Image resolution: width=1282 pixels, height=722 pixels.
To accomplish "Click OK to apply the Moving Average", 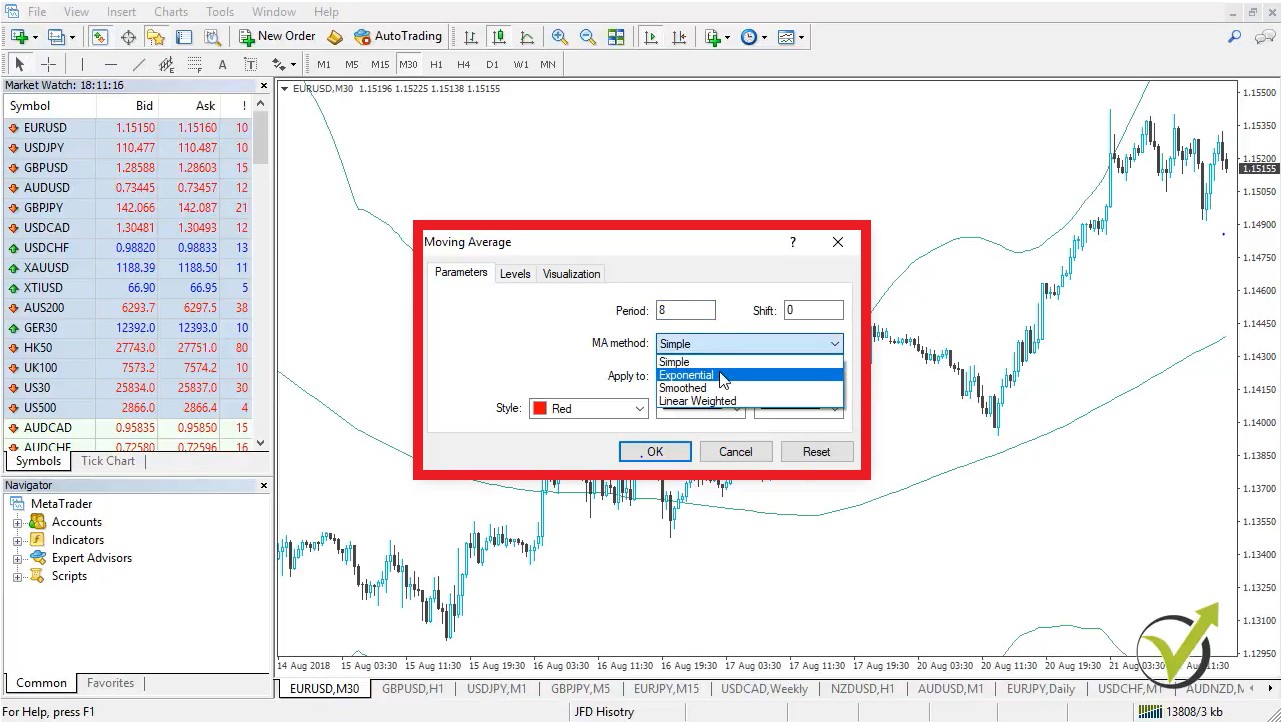I will pyautogui.click(x=654, y=451).
